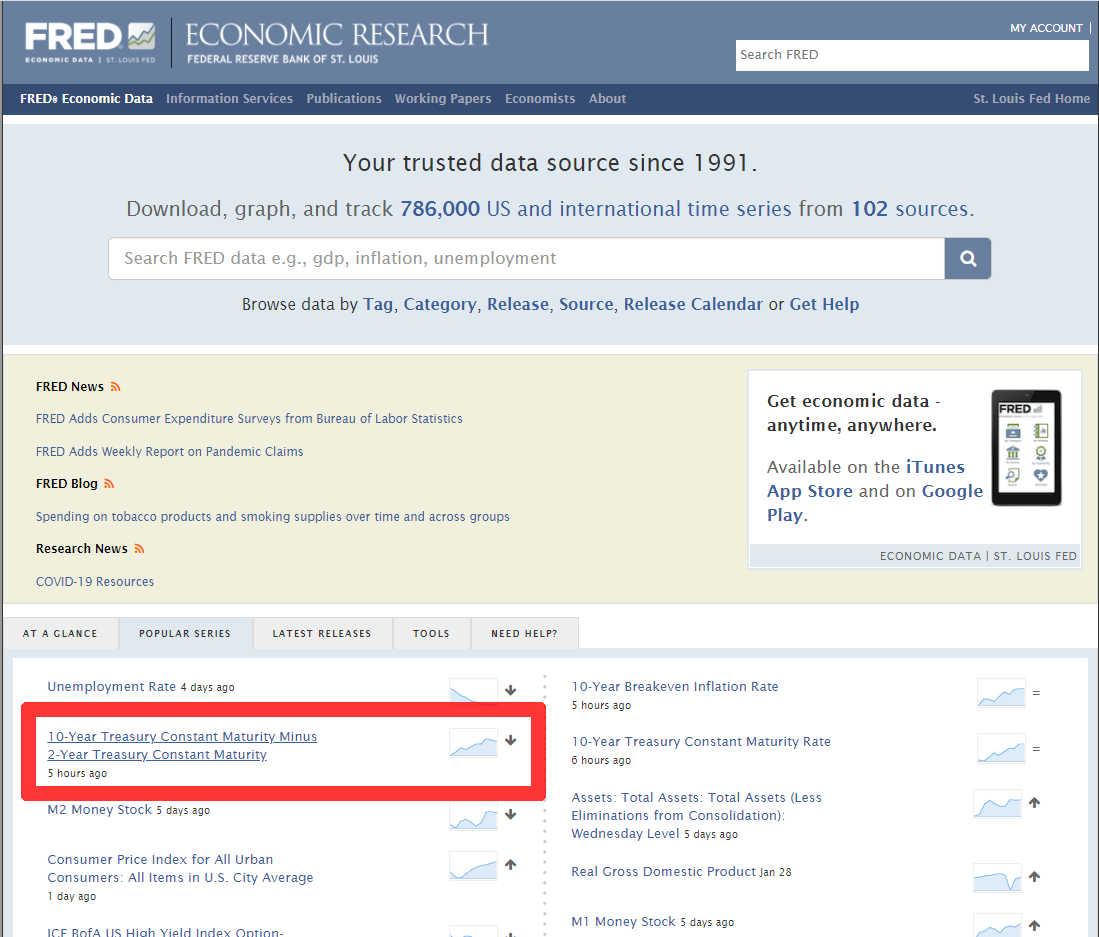The image size is (1099, 937).
Task: Focus the main Search FRED data field
Action: click(526, 259)
